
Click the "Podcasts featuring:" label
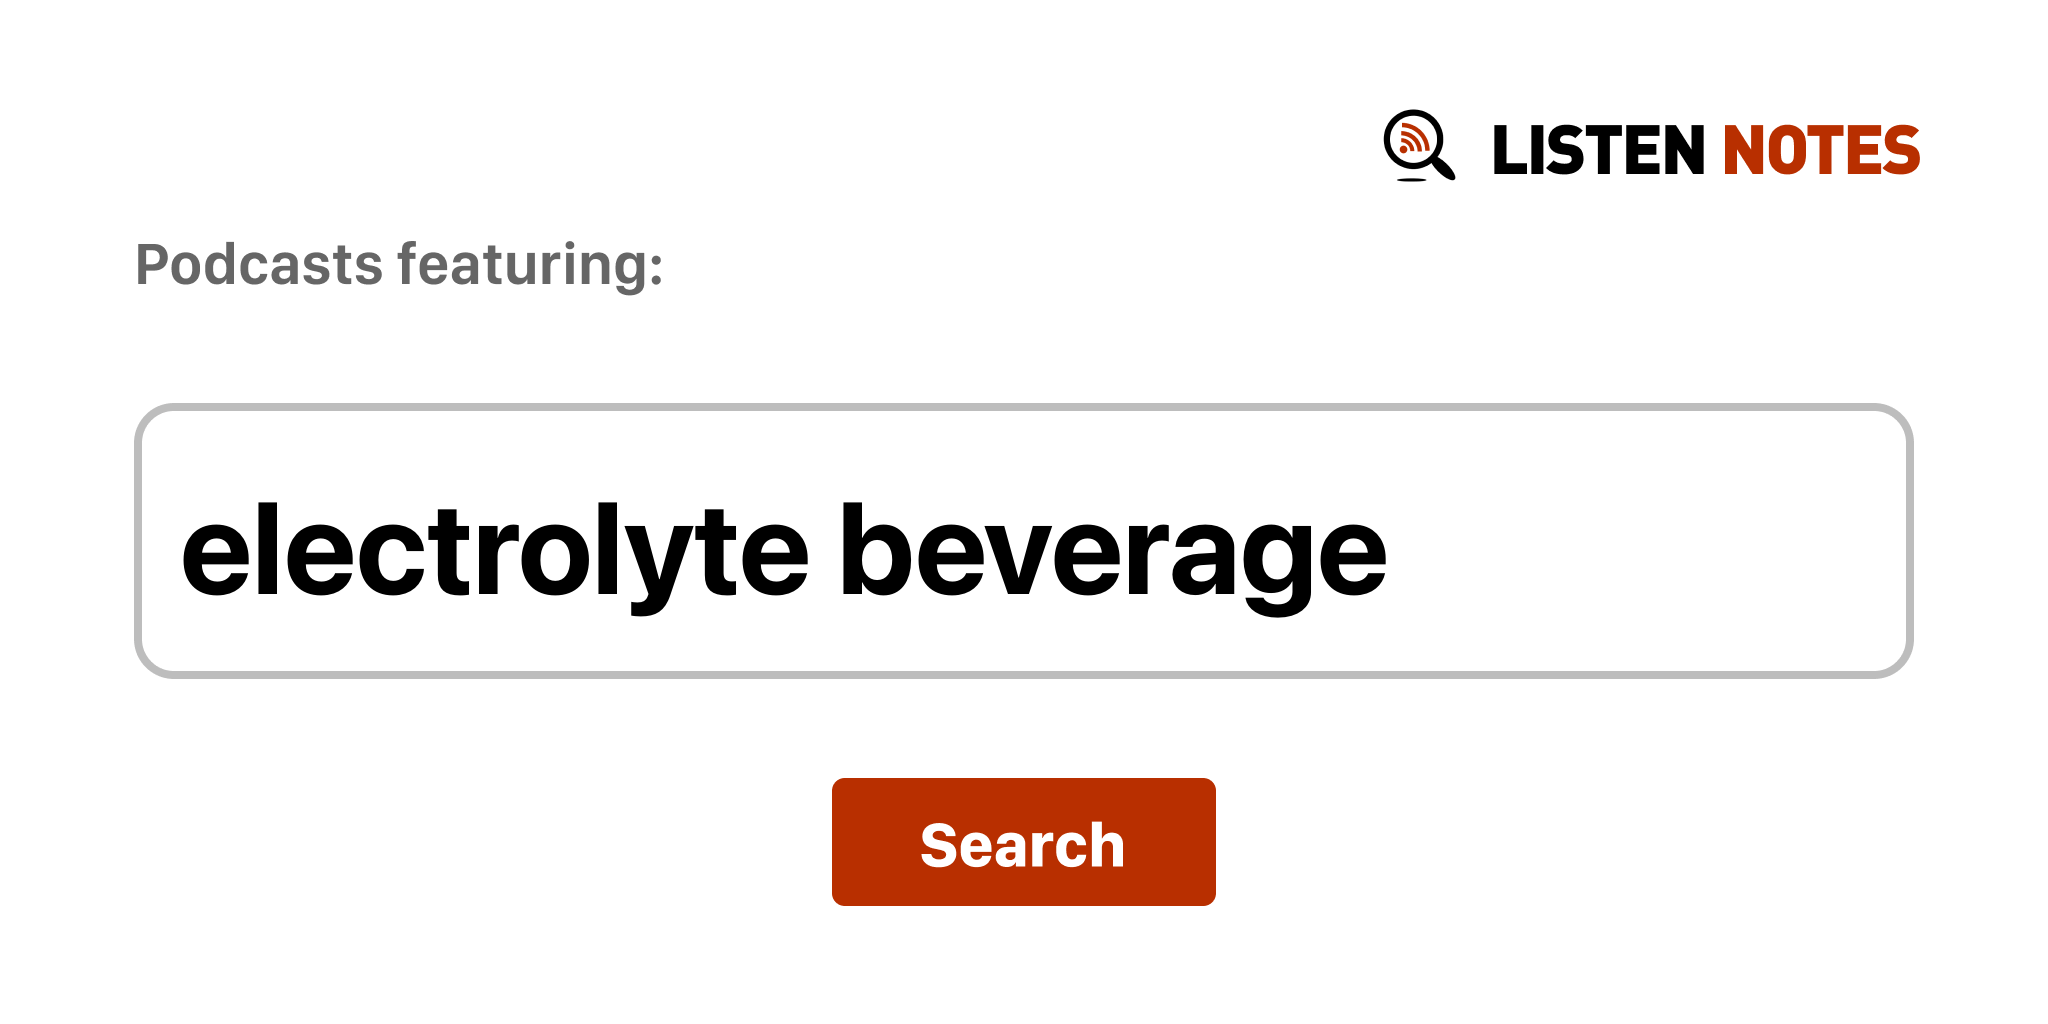(x=399, y=265)
